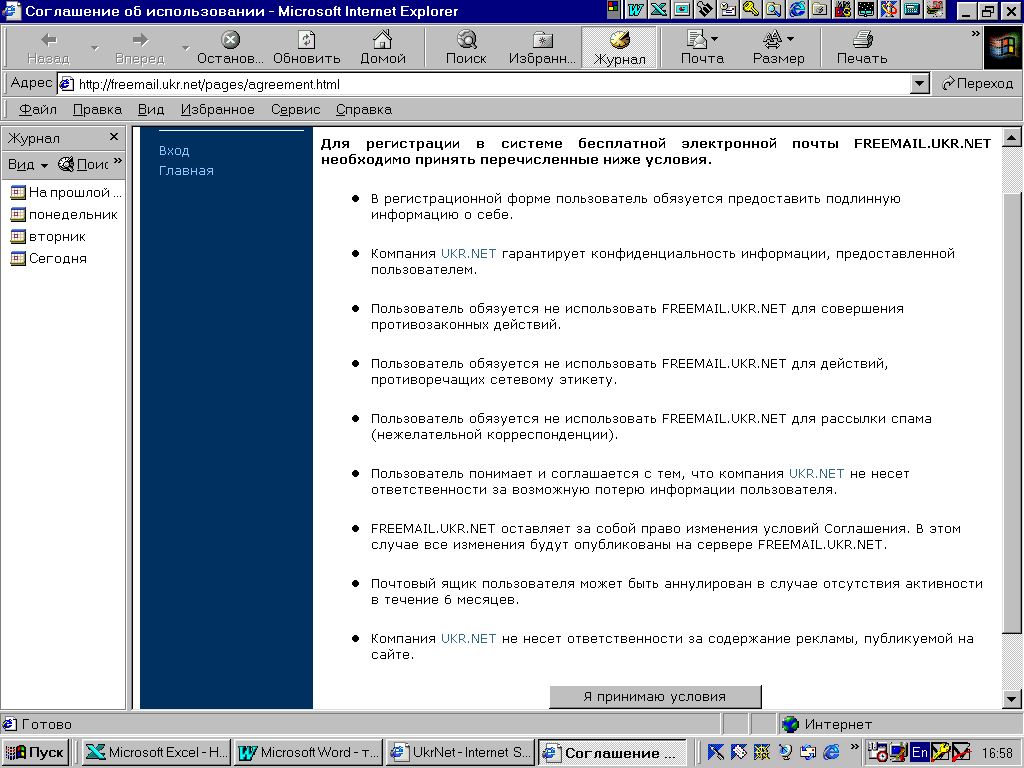Refresh the page with Обновить
This screenshot has width=1024, height=768.
pos(306,48)
